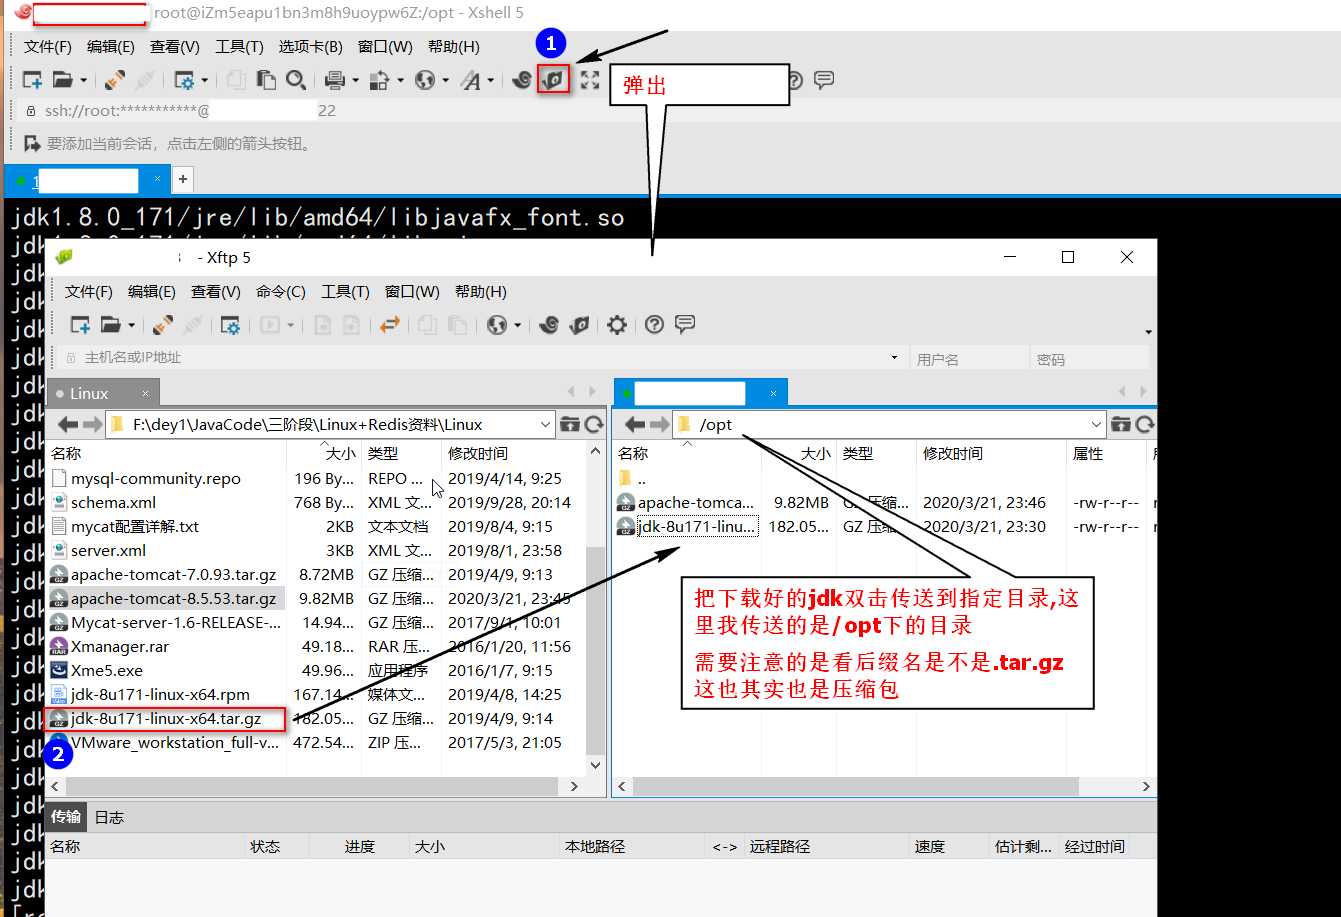The image size is (1341, 917).
Task: Click Help question icon in Xftp toolbar
Action: tap(654, 325)
